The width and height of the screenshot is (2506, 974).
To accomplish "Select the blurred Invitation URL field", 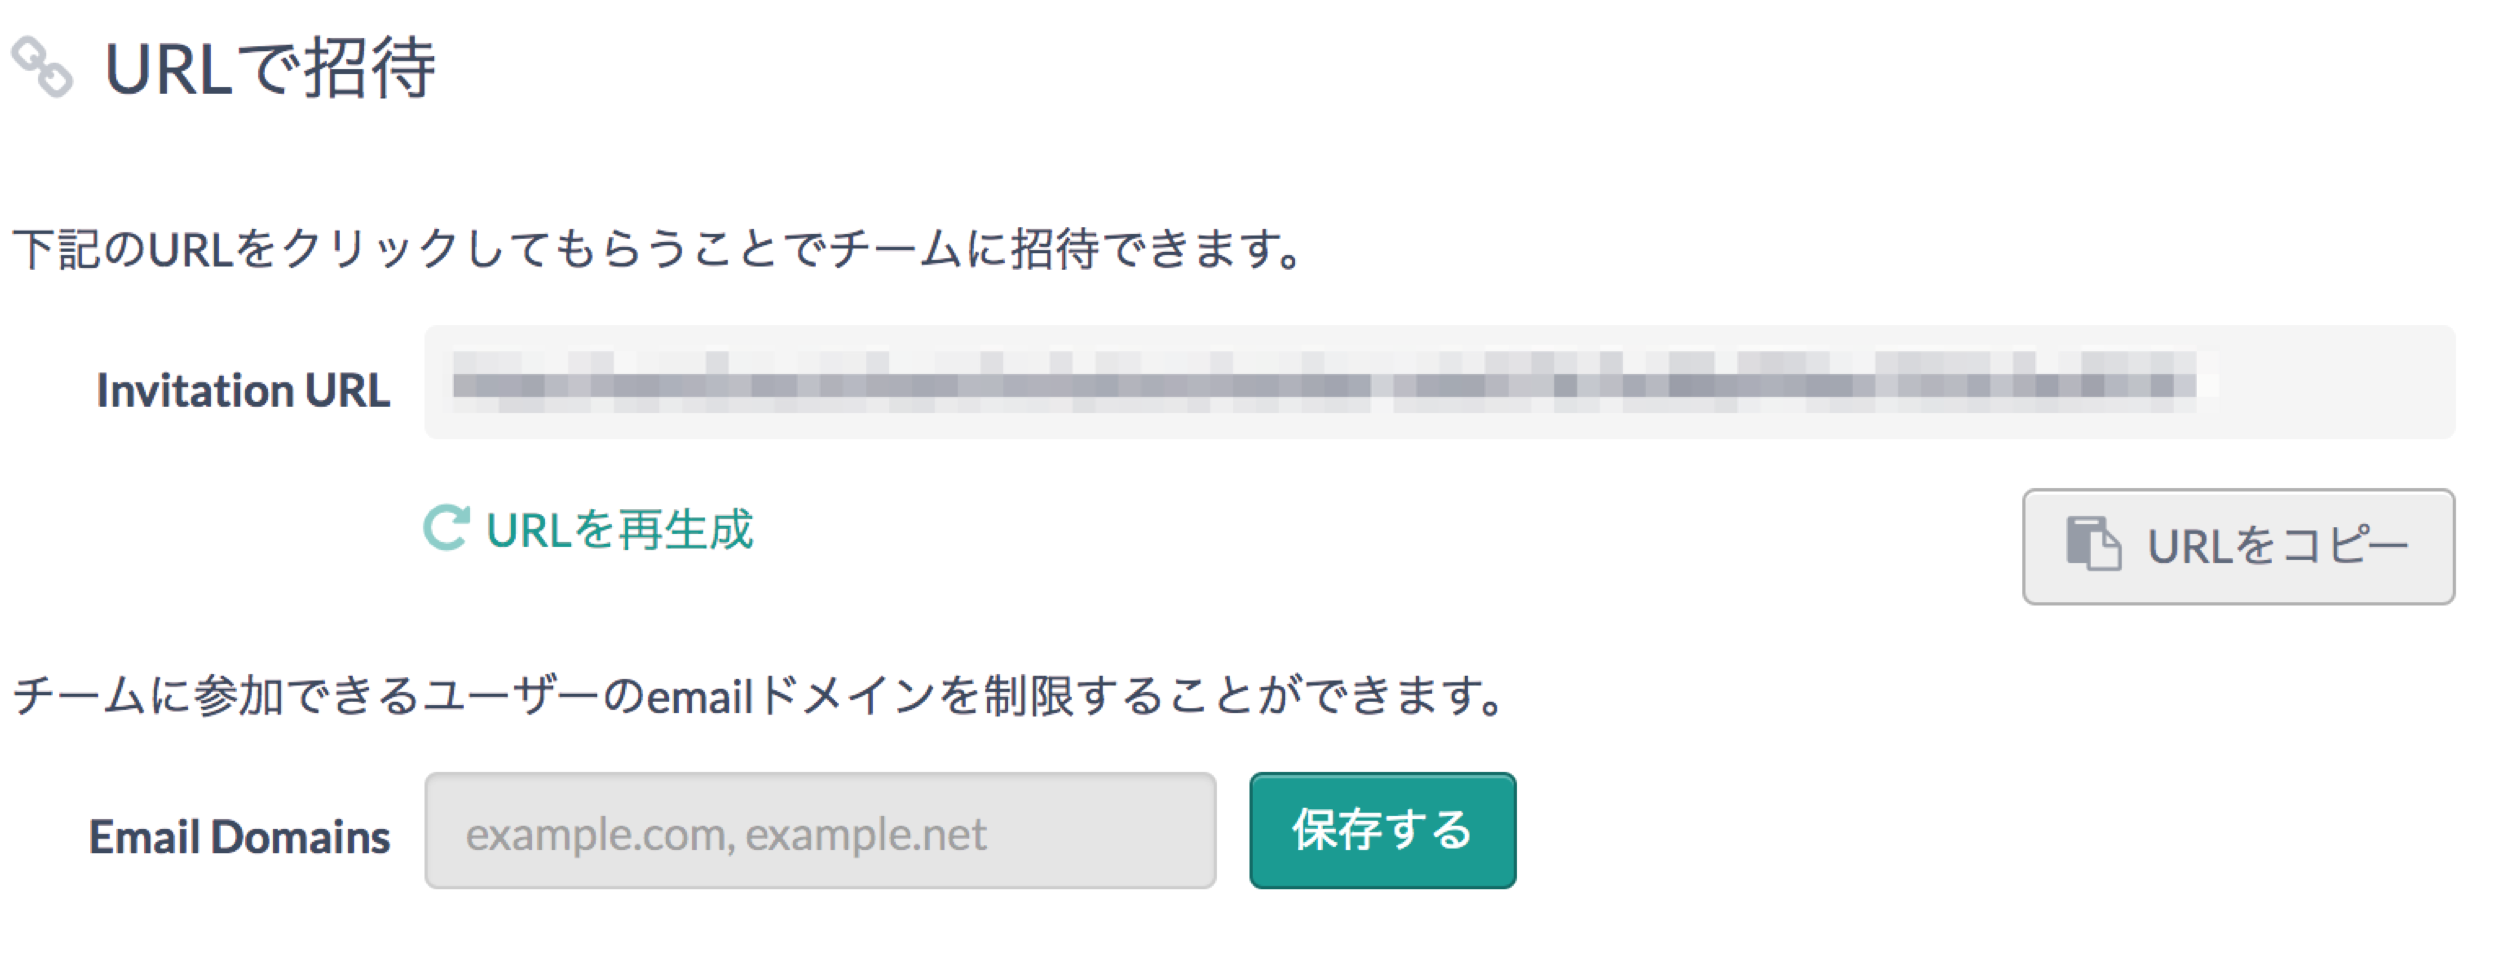I will click(x=1440, y=382).
